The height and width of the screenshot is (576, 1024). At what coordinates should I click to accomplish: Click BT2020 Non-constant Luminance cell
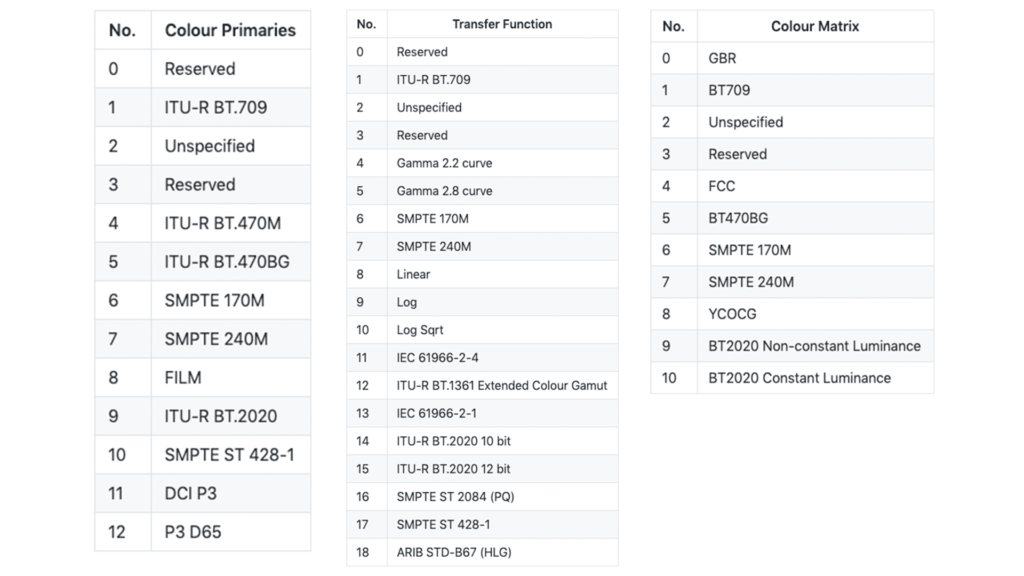pyautogui.click(x=814, y=346)
